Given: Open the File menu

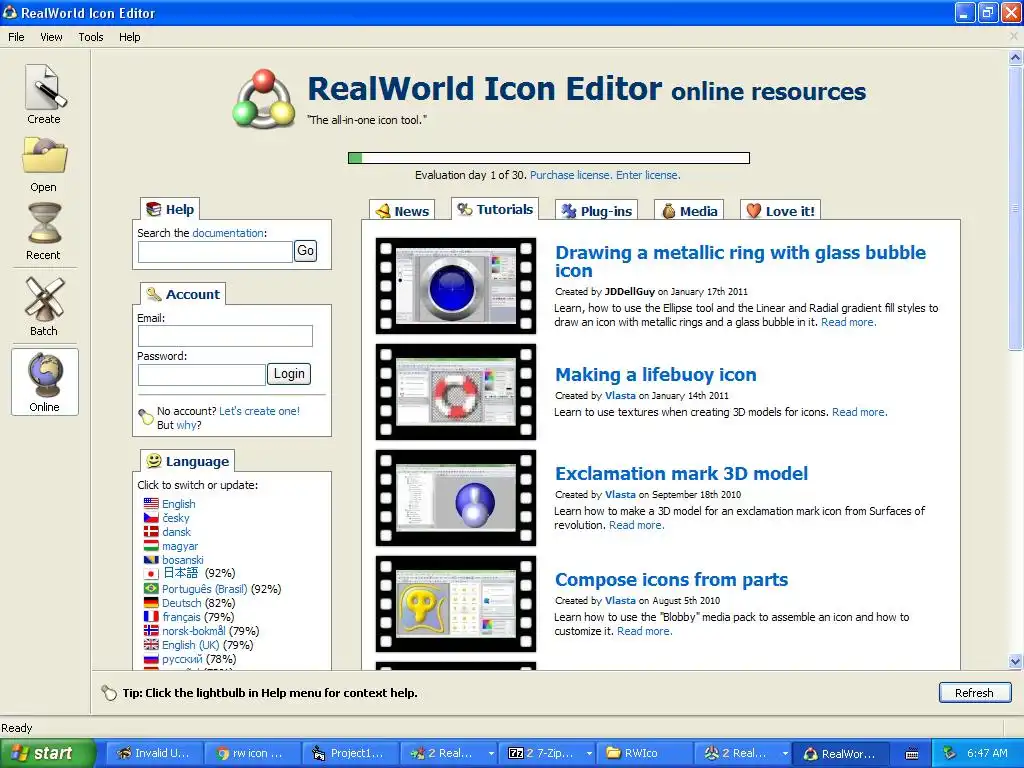Looking at the screenshot, I should 16,37.
